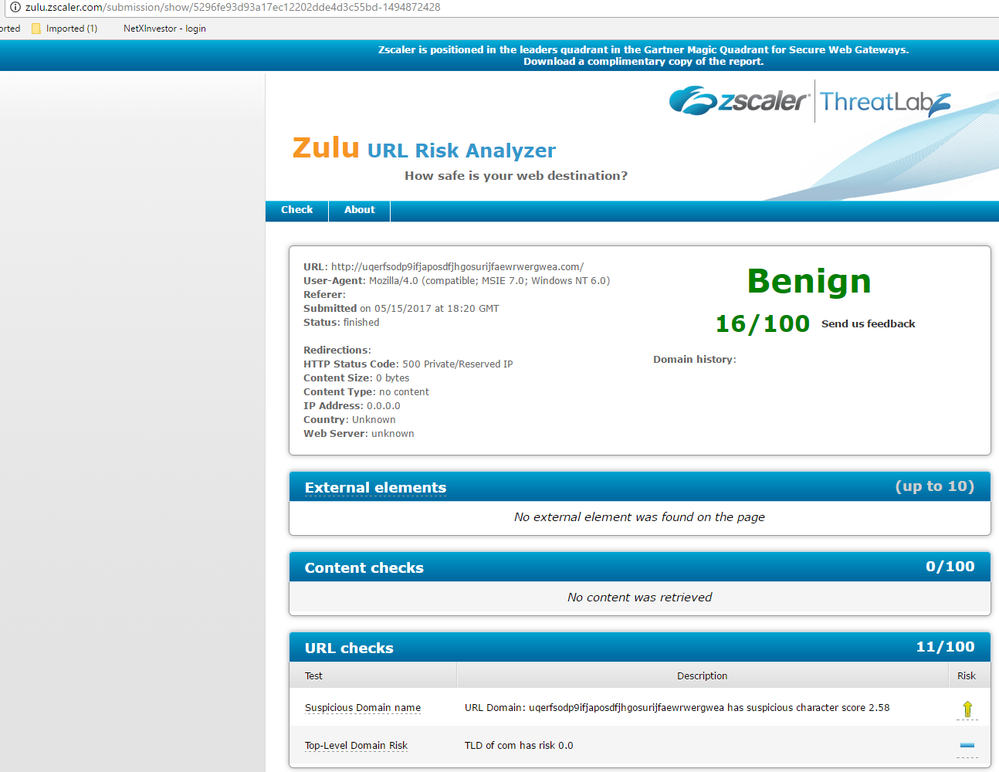Click the '(up to 10)' header text

(935, 486)
